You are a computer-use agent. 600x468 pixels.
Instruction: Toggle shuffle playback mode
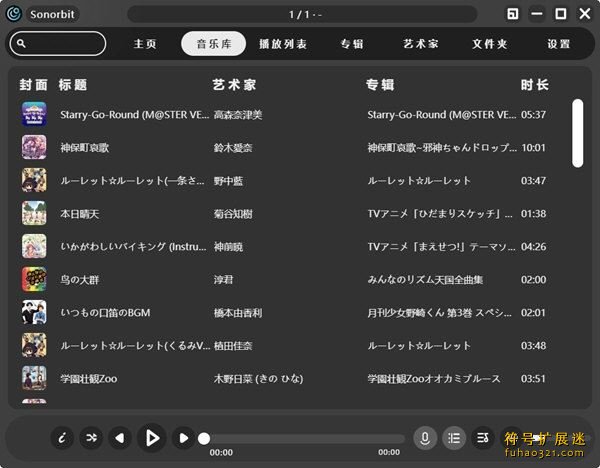[x=91, y=437]
